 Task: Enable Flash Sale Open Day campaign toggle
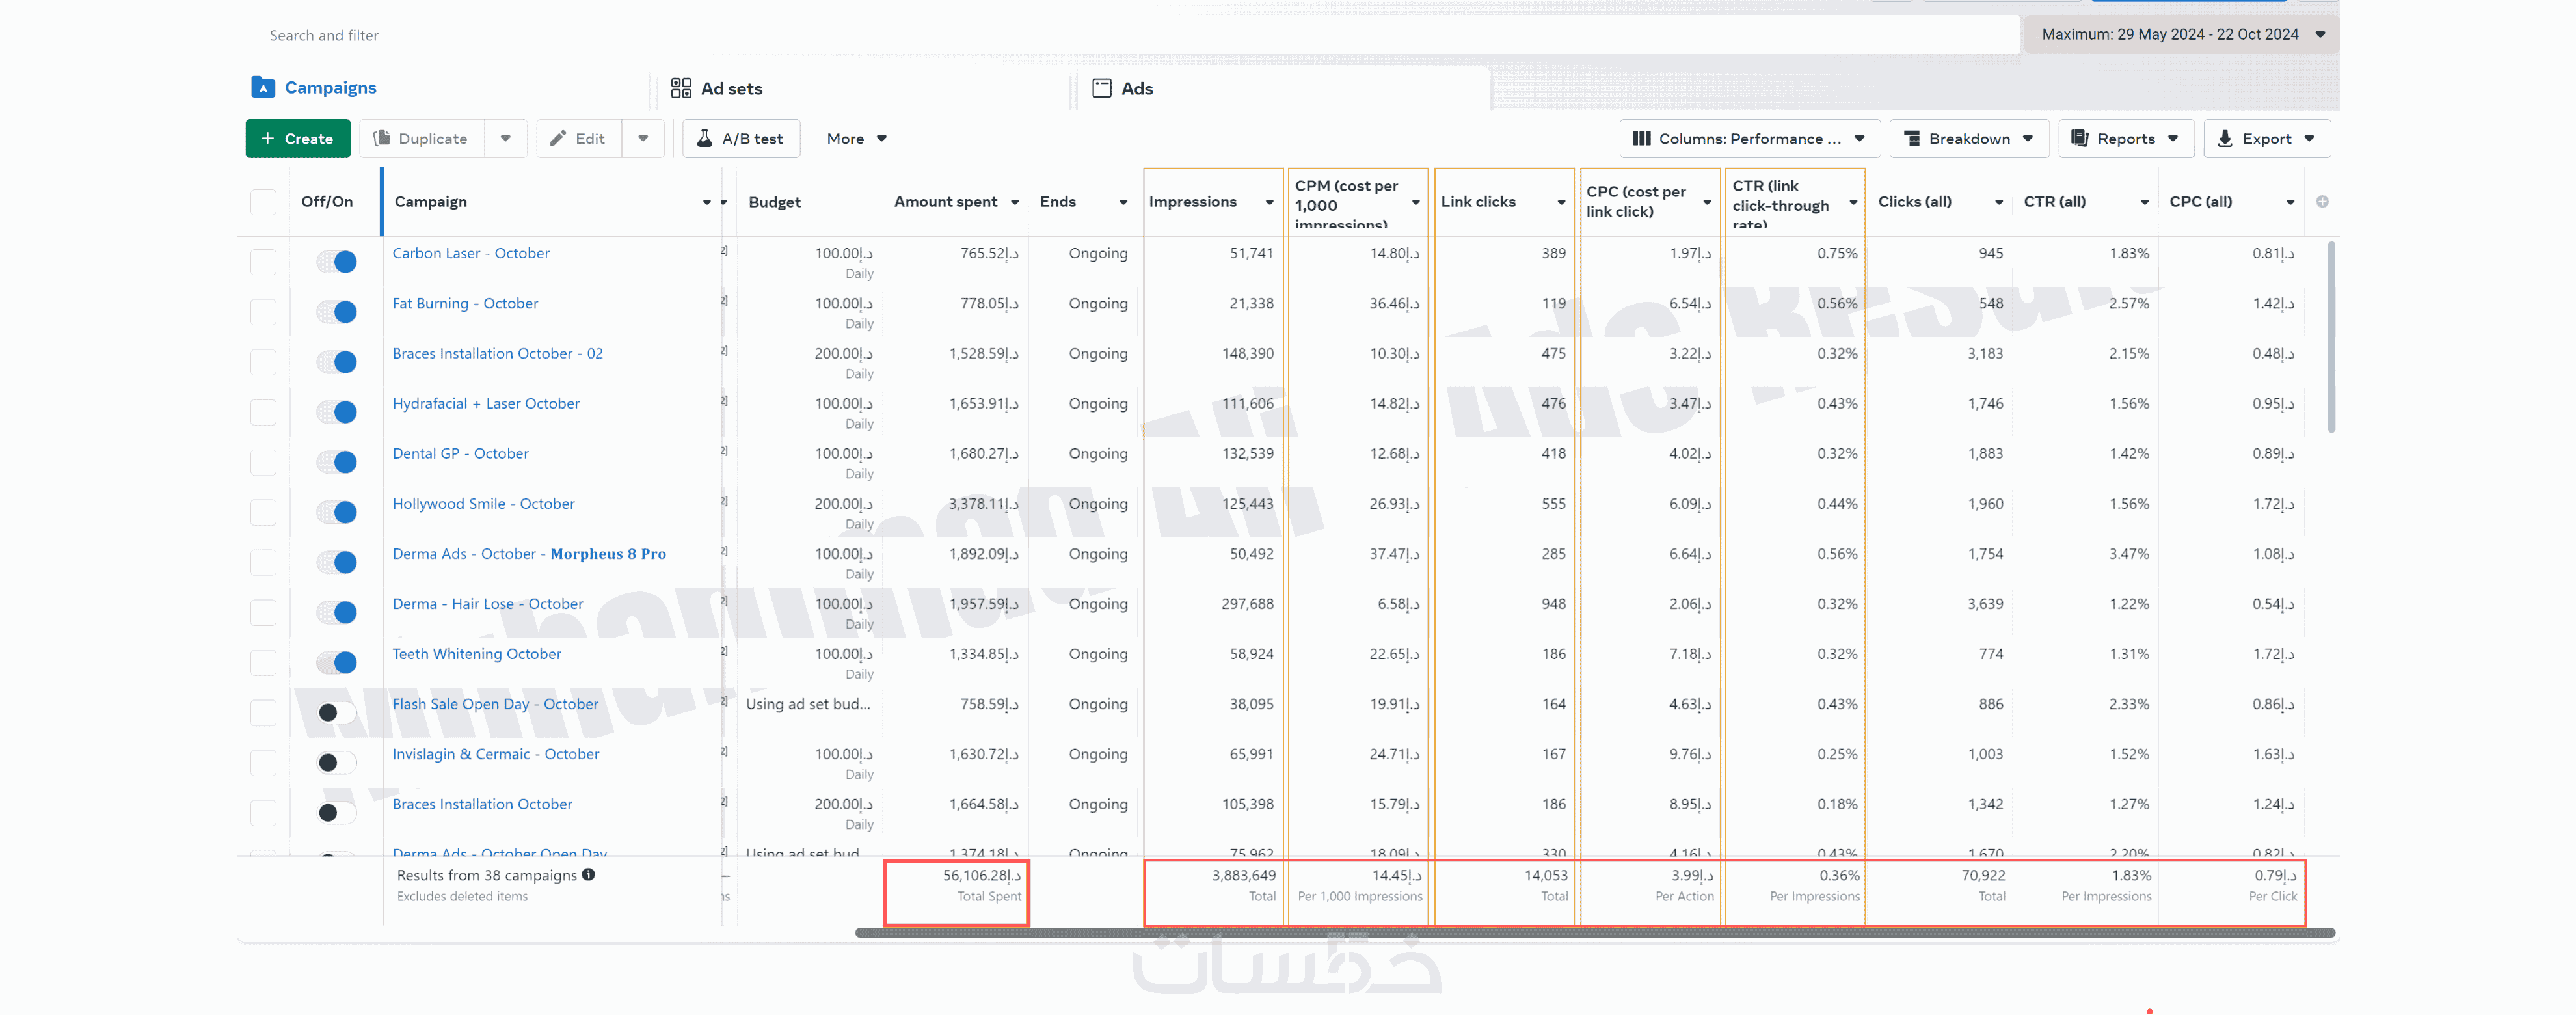337,712
